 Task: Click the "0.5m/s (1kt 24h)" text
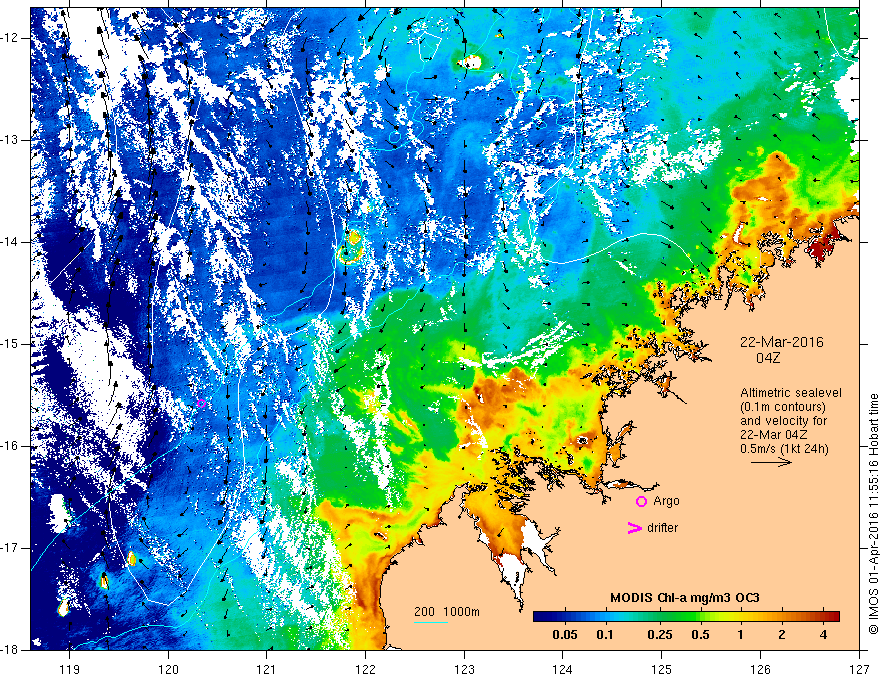[x=784, y=449]
